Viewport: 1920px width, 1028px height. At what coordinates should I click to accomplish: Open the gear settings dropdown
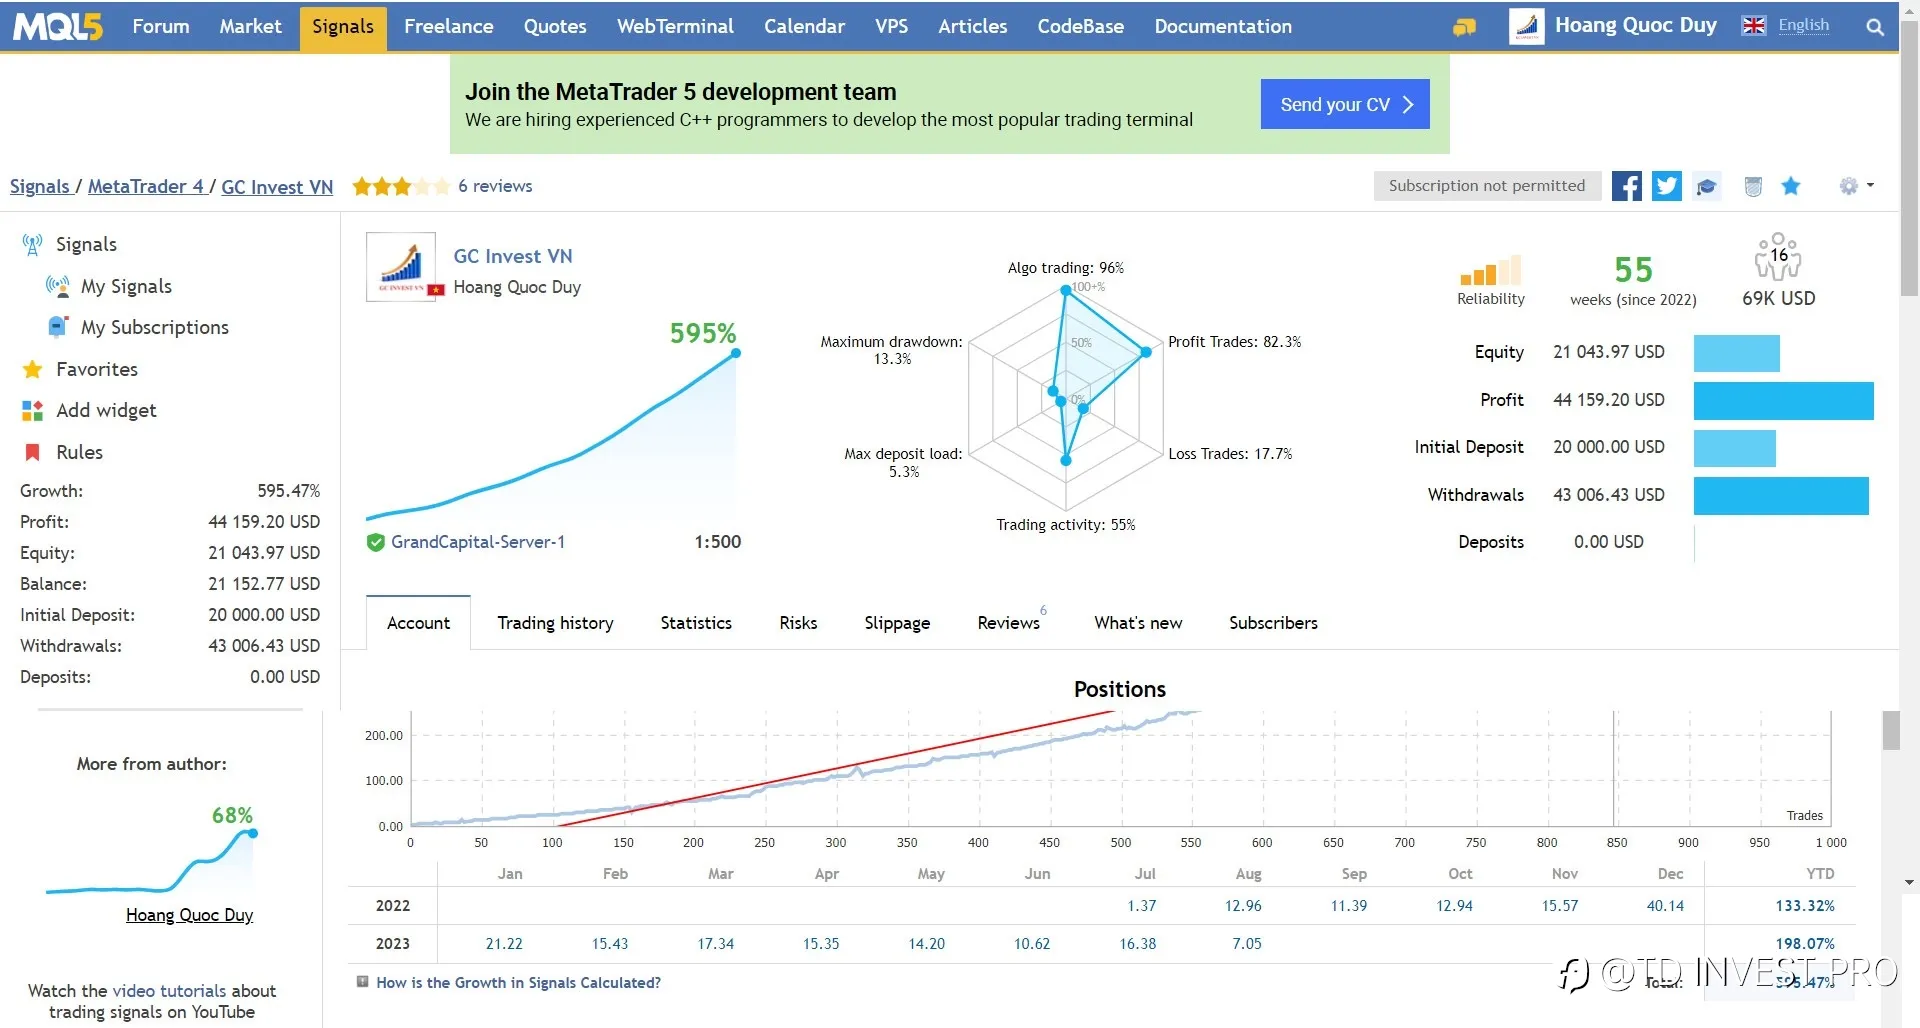[1856, 186]
